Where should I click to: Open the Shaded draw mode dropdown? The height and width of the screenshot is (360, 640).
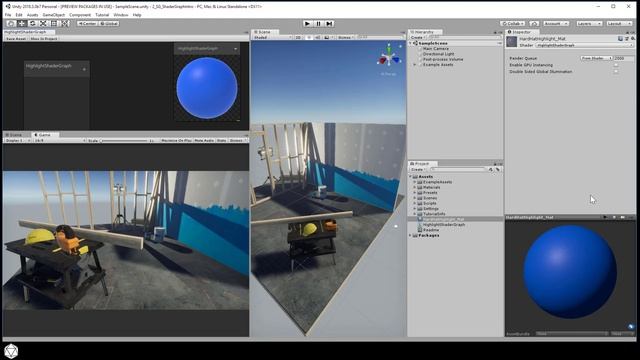click(x=272, y=38)
